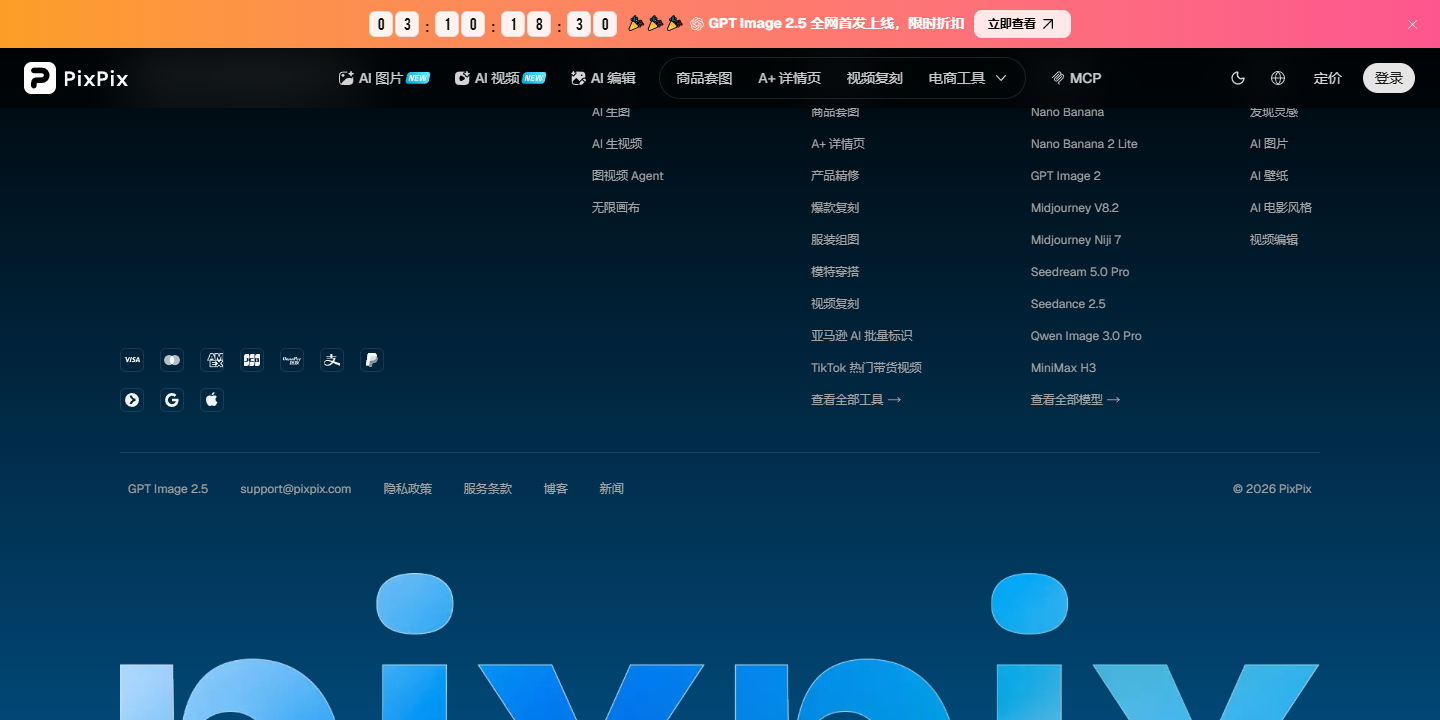Viewport: 1440px width, 720px height.
Task: Select 商品套图 in the top navigation
Action: tap(704, 78)
